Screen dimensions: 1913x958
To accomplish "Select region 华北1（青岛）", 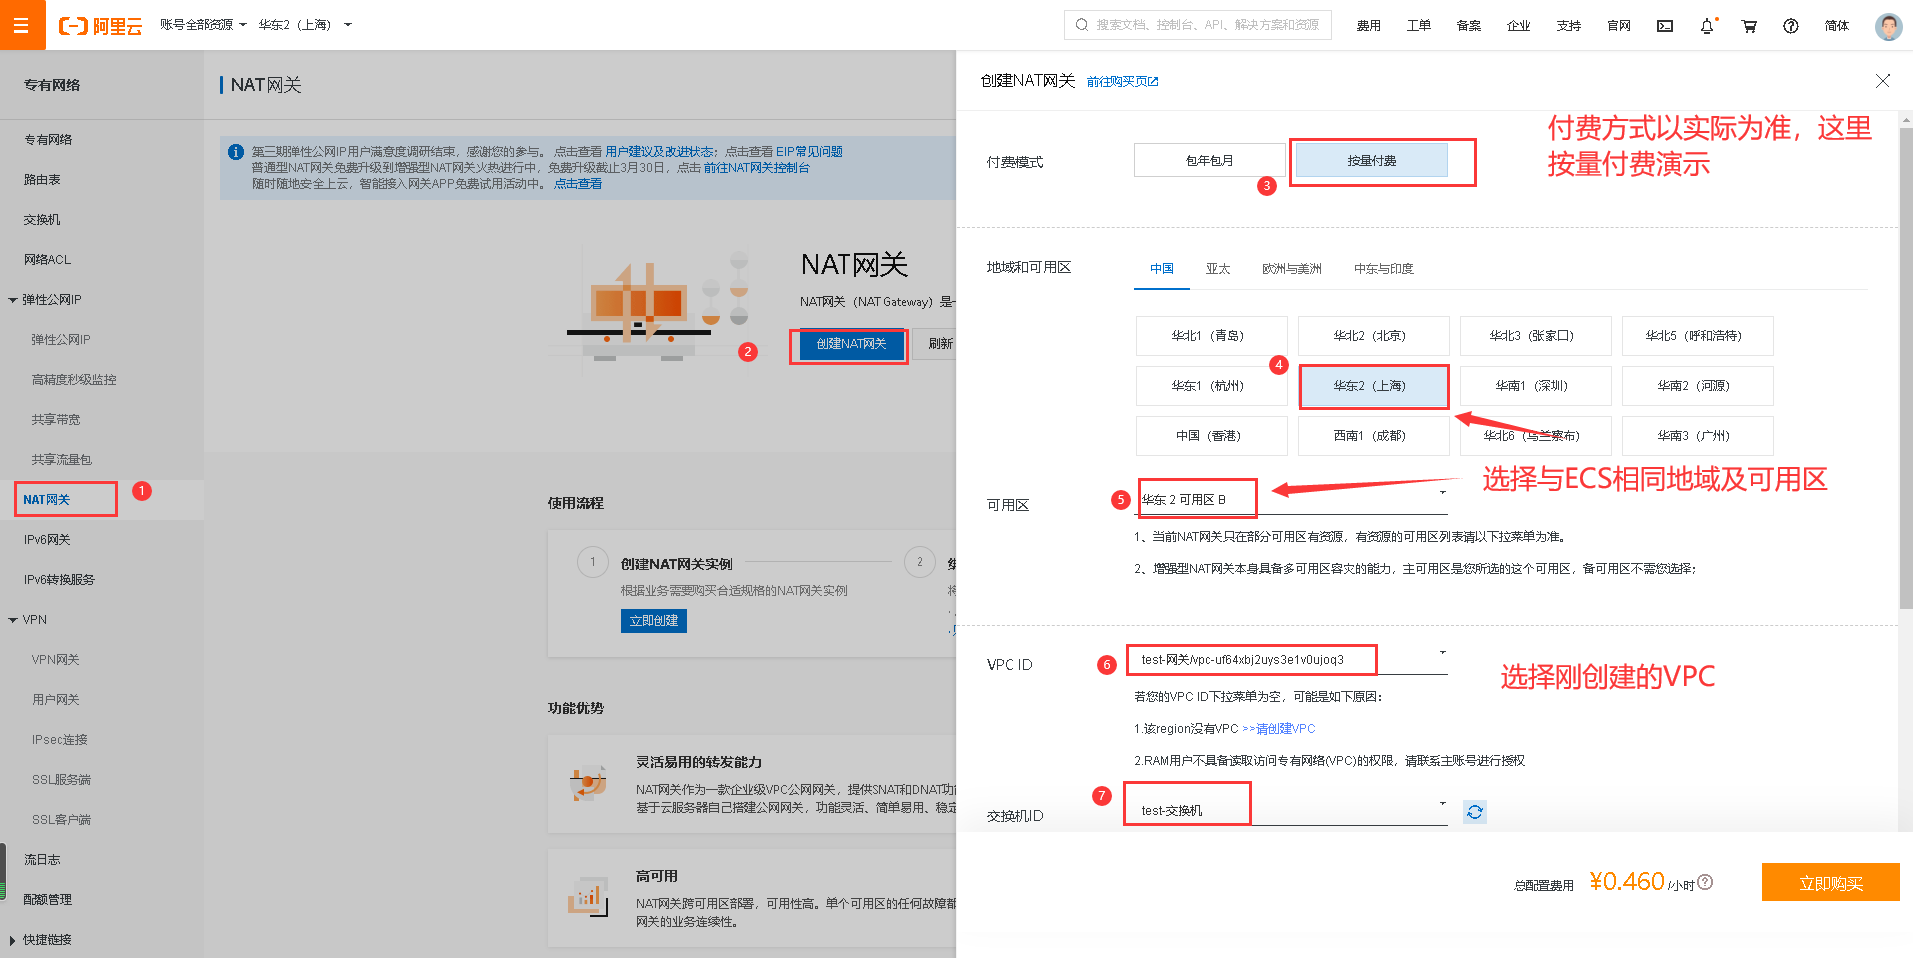I will coord(1211,336).
